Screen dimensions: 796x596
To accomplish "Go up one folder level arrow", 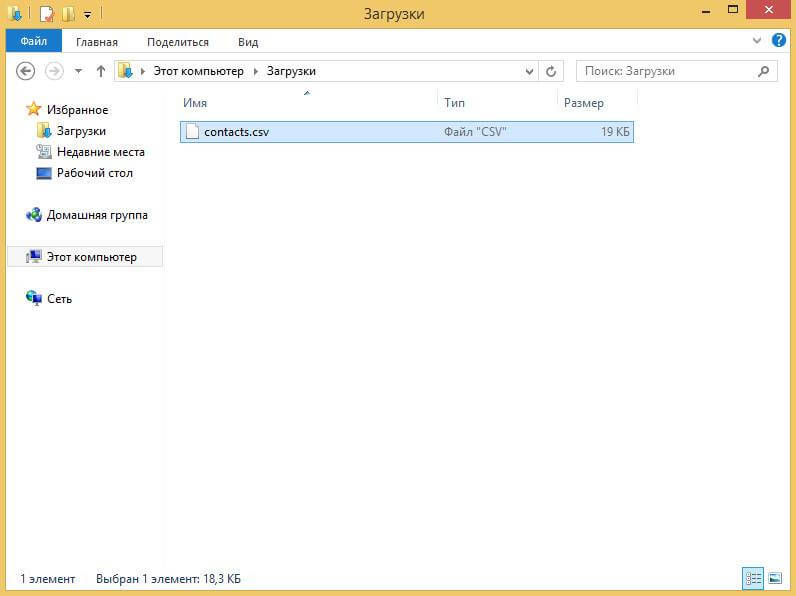I will point(101,71).
